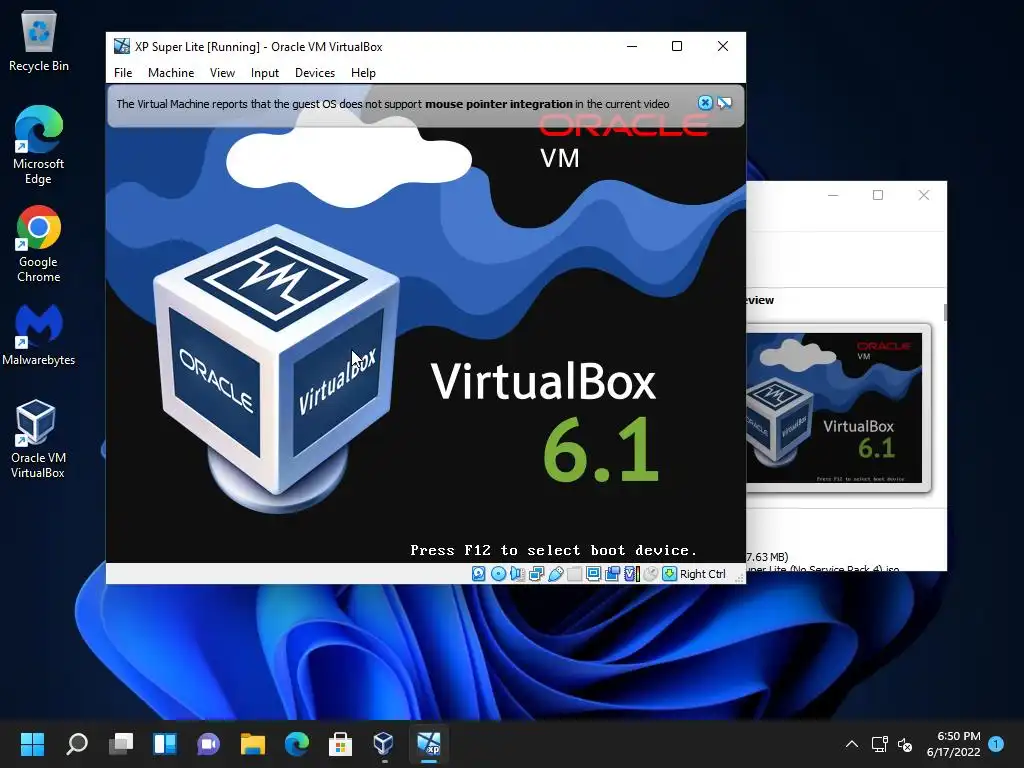Maximize the XP Super Lite VM window
Image resolution: width=1024 pixels, height=768 pixels.
[x=677, y=46]
